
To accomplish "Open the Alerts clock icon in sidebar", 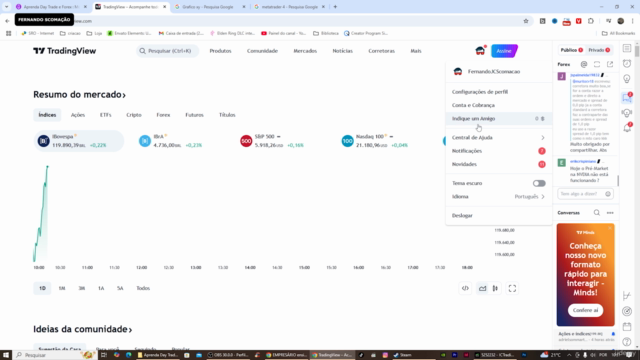I will click(x=627, y=63).
